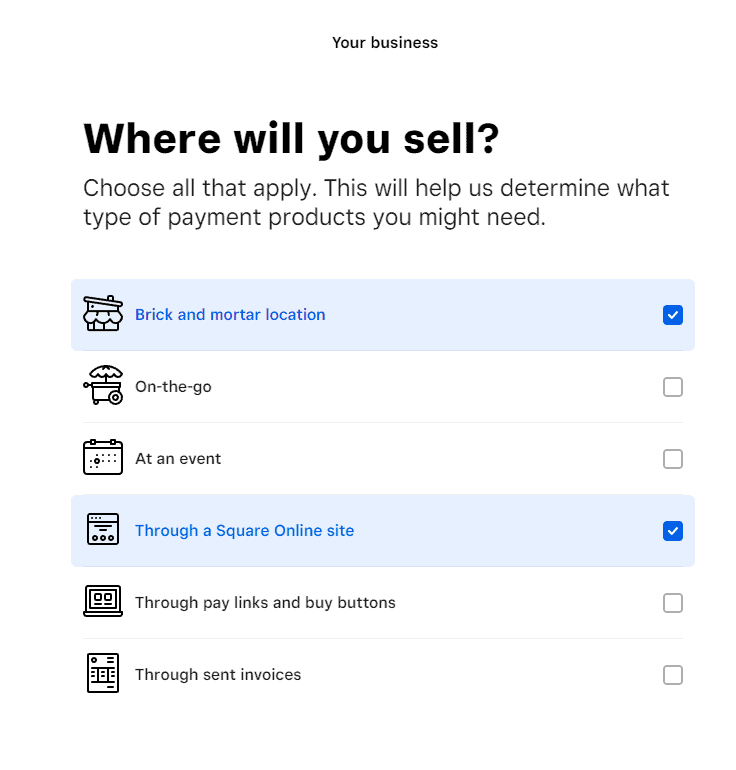Tick the pay links and buy buttons checkbox
The height and width of the screenshot is (770, 736).
673,603
